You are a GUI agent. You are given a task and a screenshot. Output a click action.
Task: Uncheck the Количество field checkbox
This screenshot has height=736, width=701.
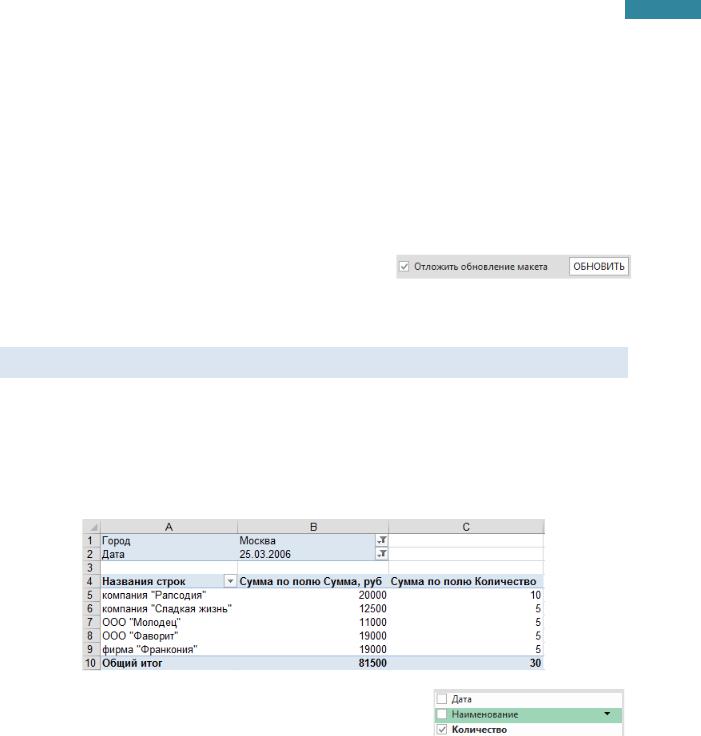pos(442,729)
